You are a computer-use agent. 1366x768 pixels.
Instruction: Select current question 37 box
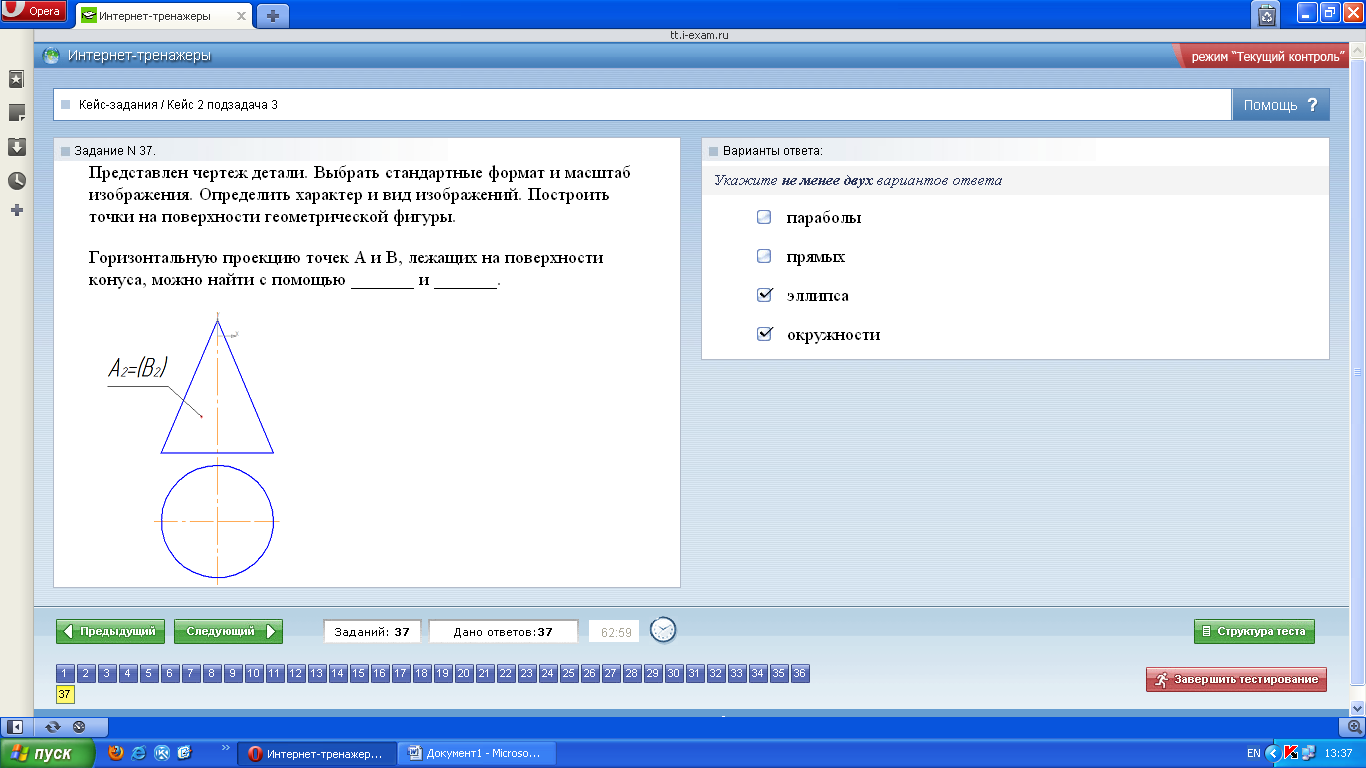click(65, 694)
